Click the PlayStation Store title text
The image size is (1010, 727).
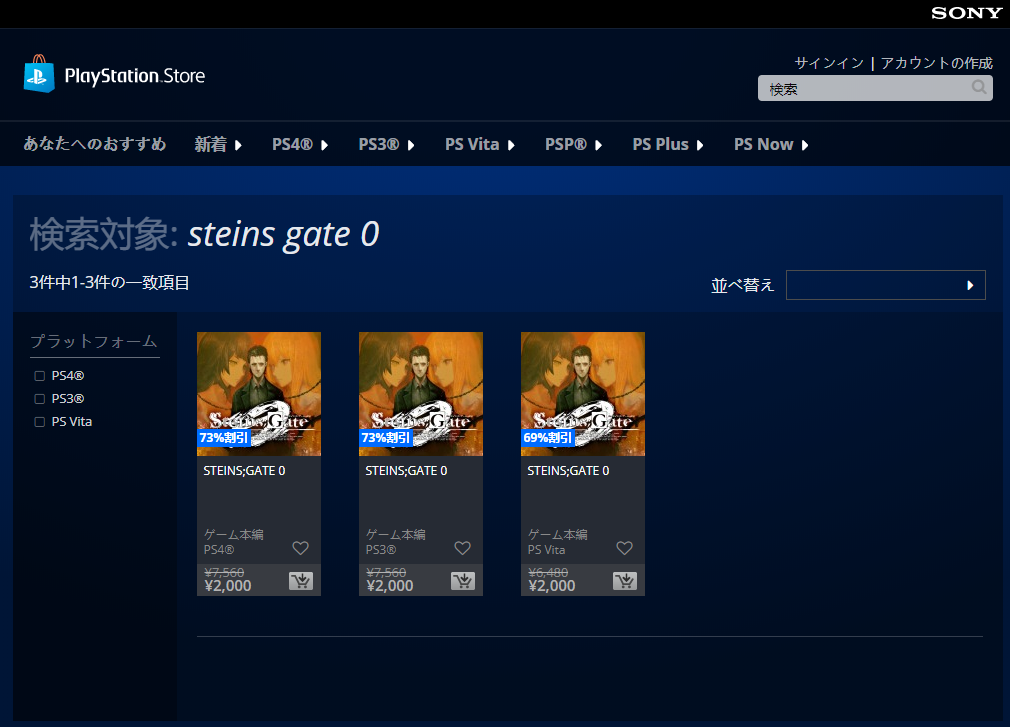pos(135,76)
